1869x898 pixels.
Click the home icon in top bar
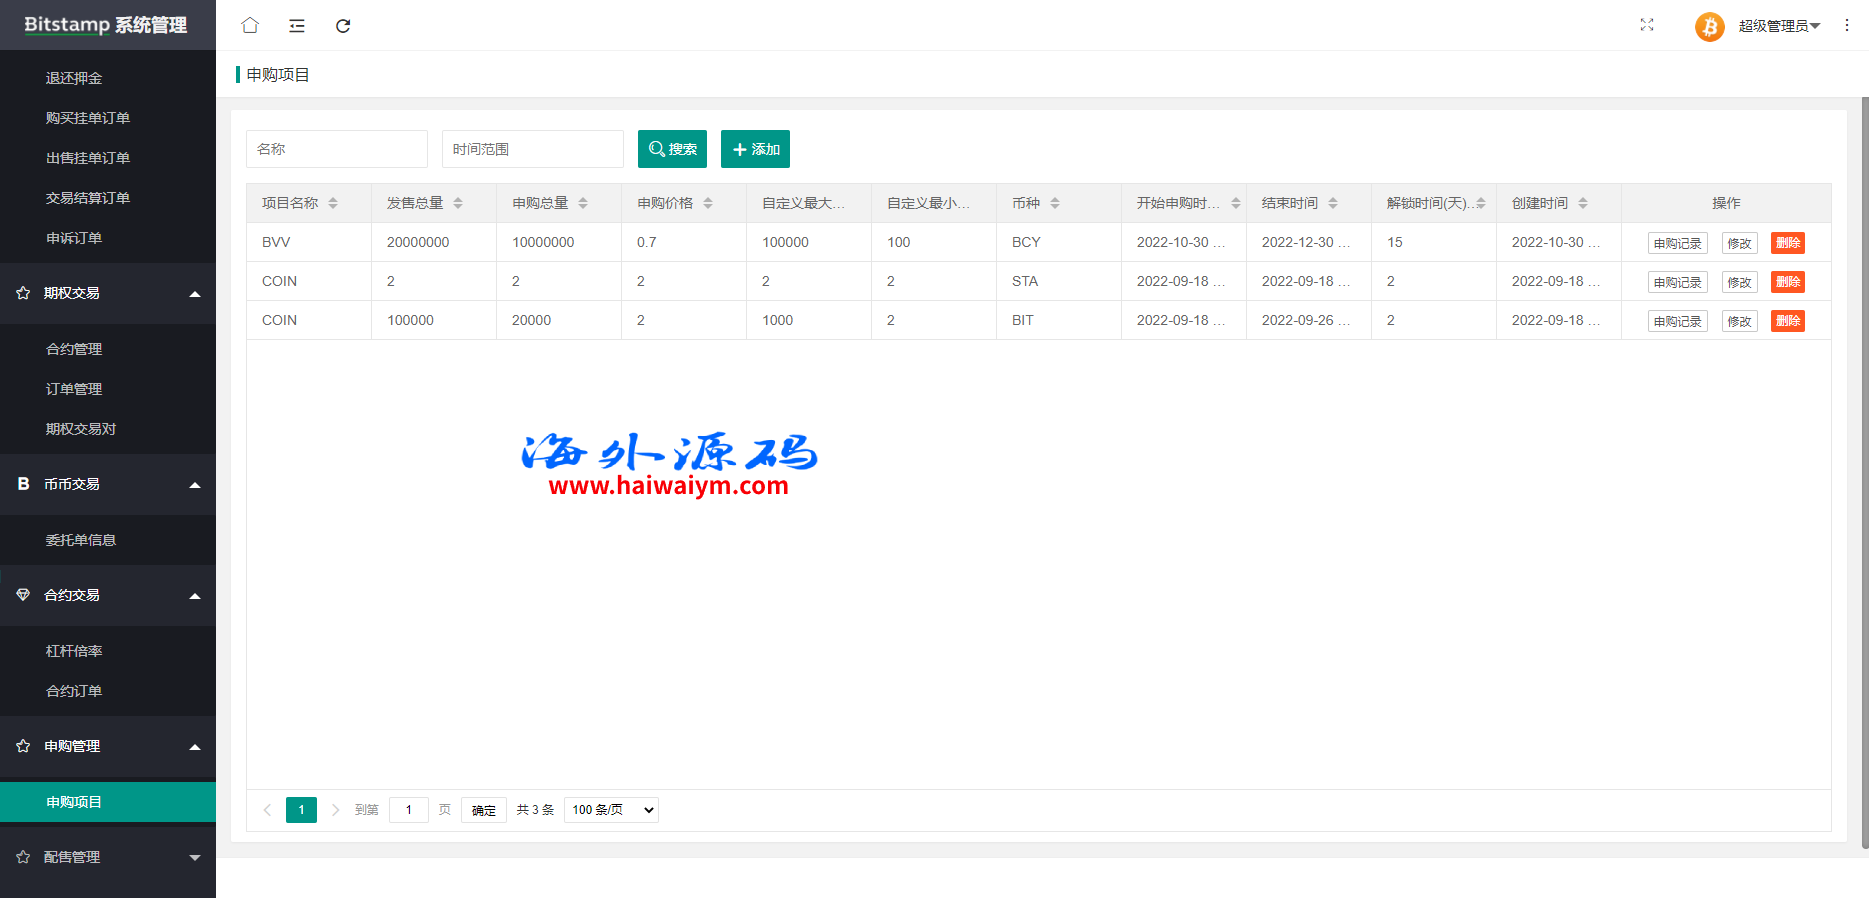pyautogui.click(x=250, y=26)
